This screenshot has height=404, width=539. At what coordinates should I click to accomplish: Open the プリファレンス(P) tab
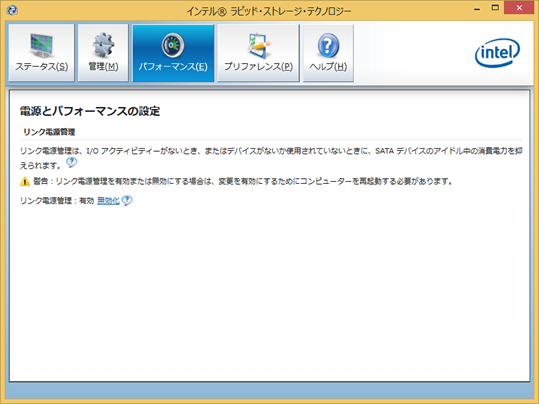pyautogui.click(x=258, y=53)
